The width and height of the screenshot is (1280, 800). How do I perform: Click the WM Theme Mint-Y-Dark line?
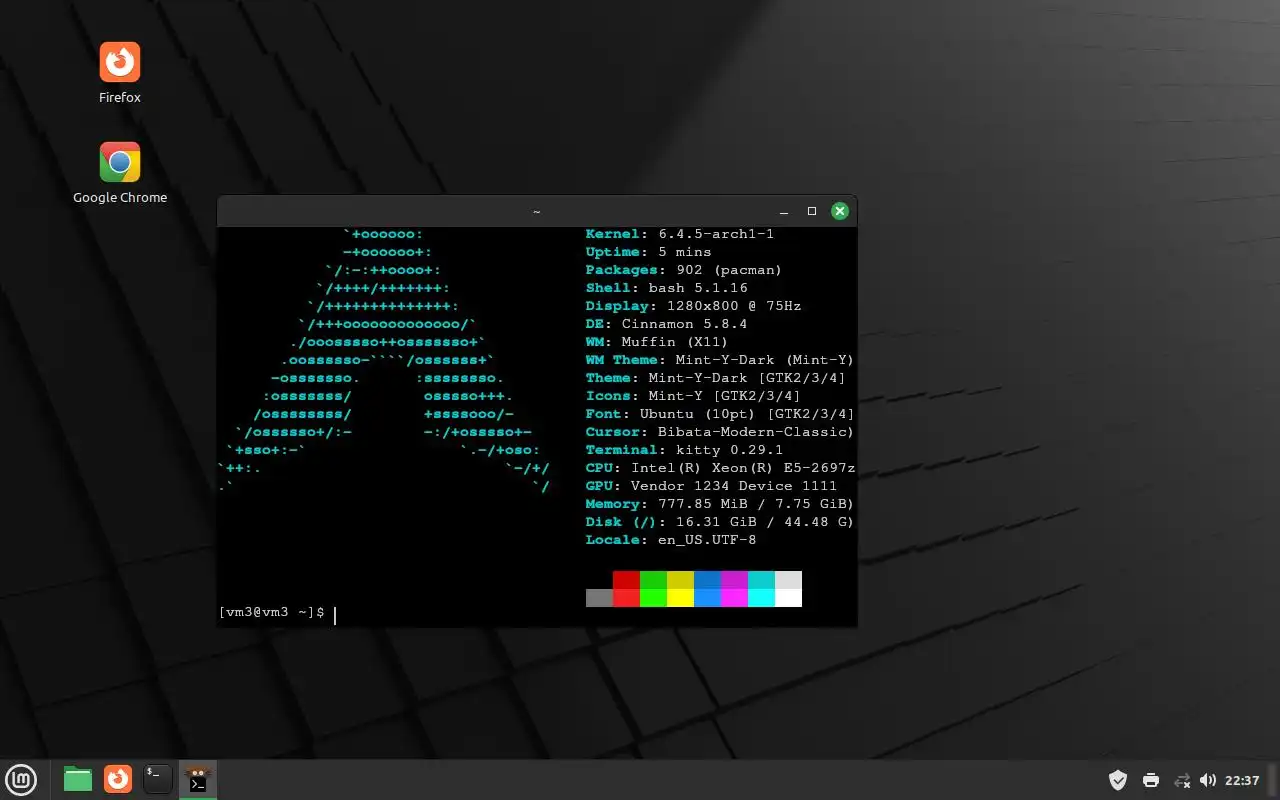(720, 360)
